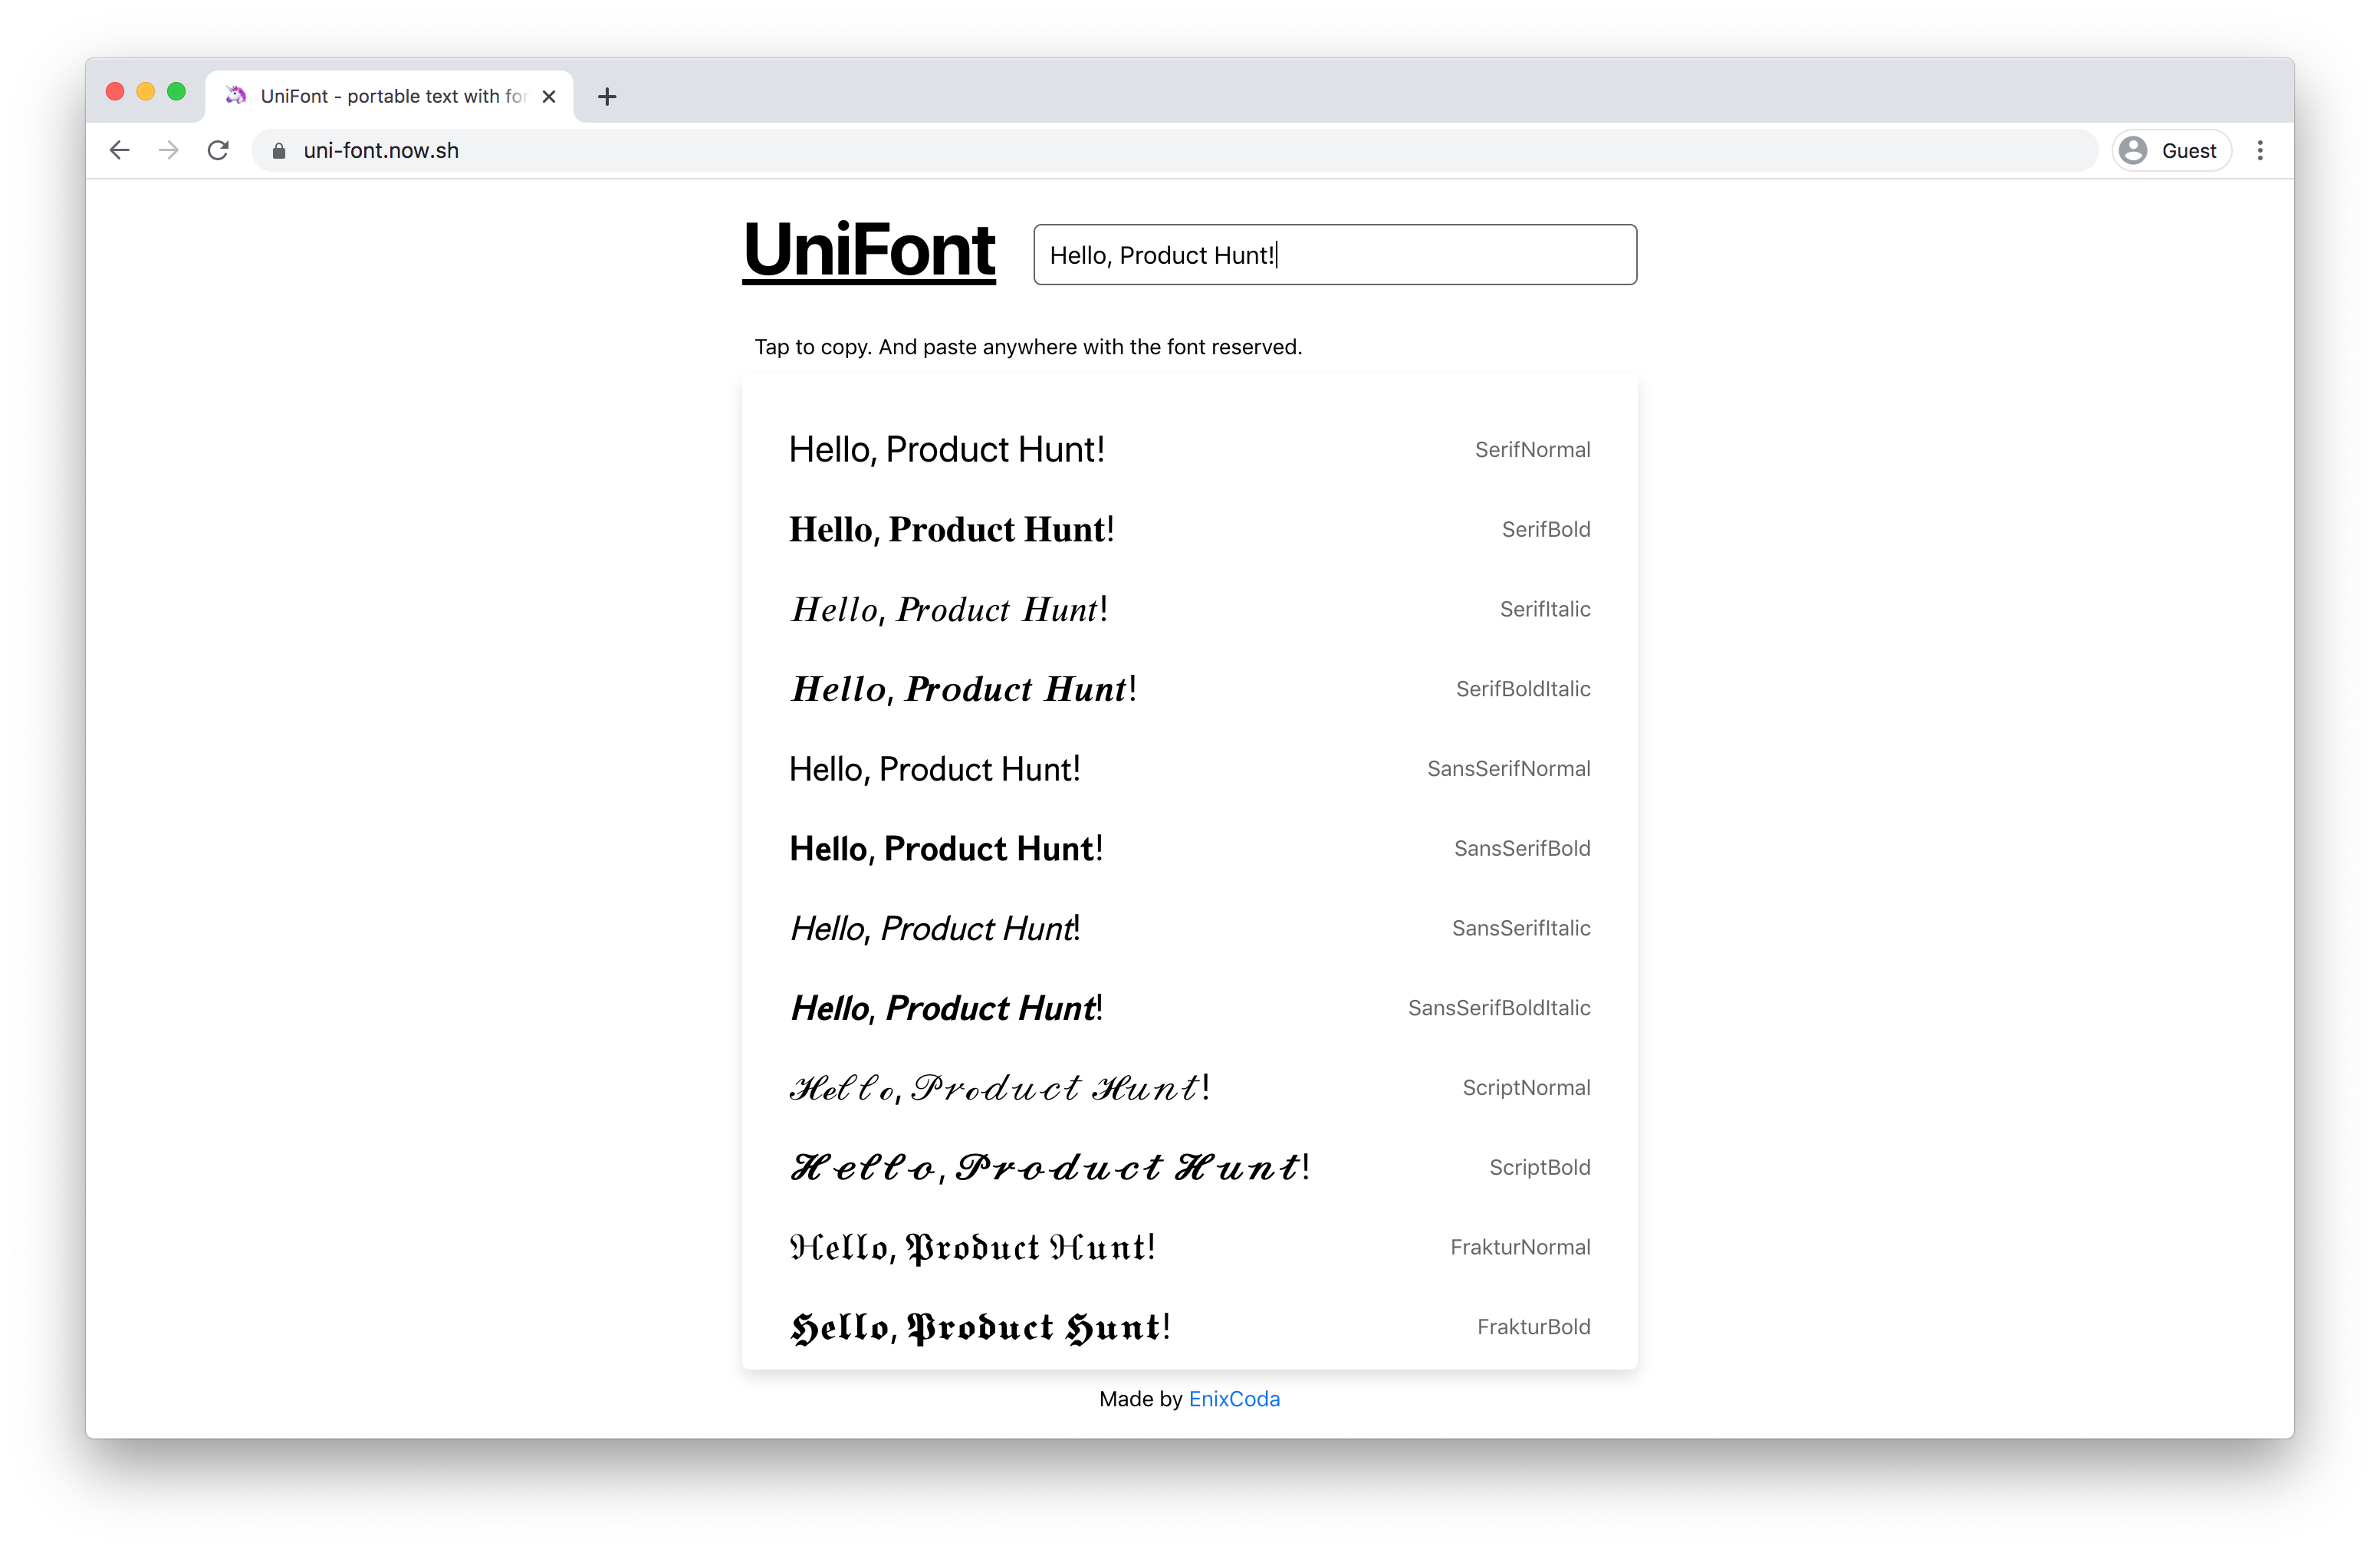This screenshot has height=1552, width=2380.
Task: Open the Chrome three-dot menu
Action: (2260, 150)
